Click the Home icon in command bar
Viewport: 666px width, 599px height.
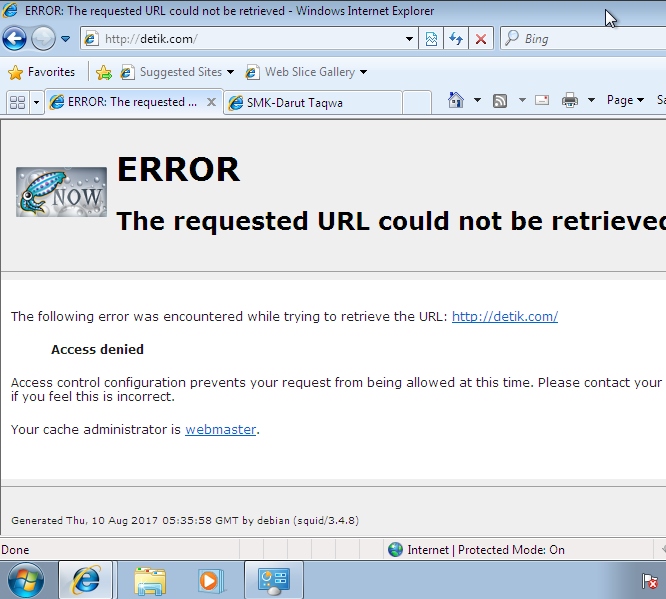[x=456, y=100]
